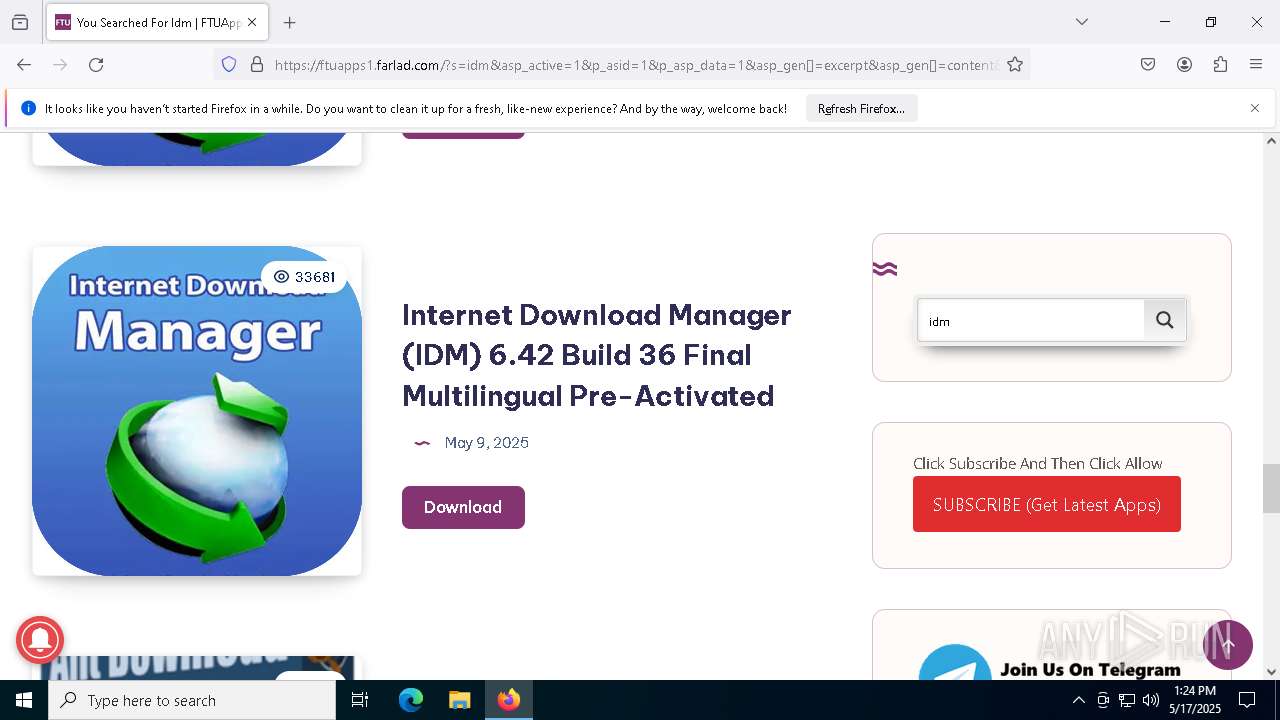The image size is (1280, 720).
Task: Open Firefox application hamburger menu
Action: [x=1256, y=65]
